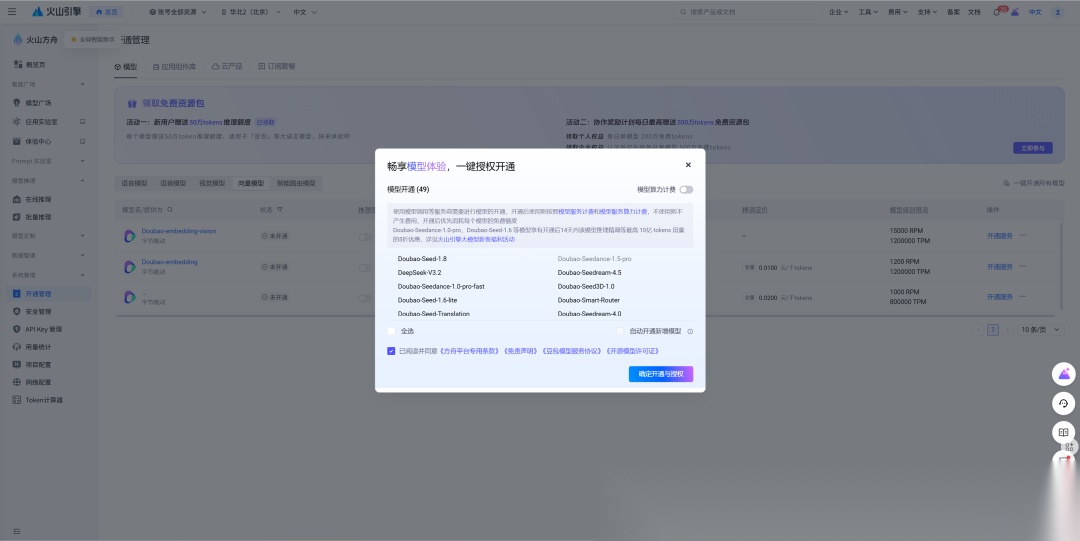Click the 状态 filter icon

(x=280, y=210)
